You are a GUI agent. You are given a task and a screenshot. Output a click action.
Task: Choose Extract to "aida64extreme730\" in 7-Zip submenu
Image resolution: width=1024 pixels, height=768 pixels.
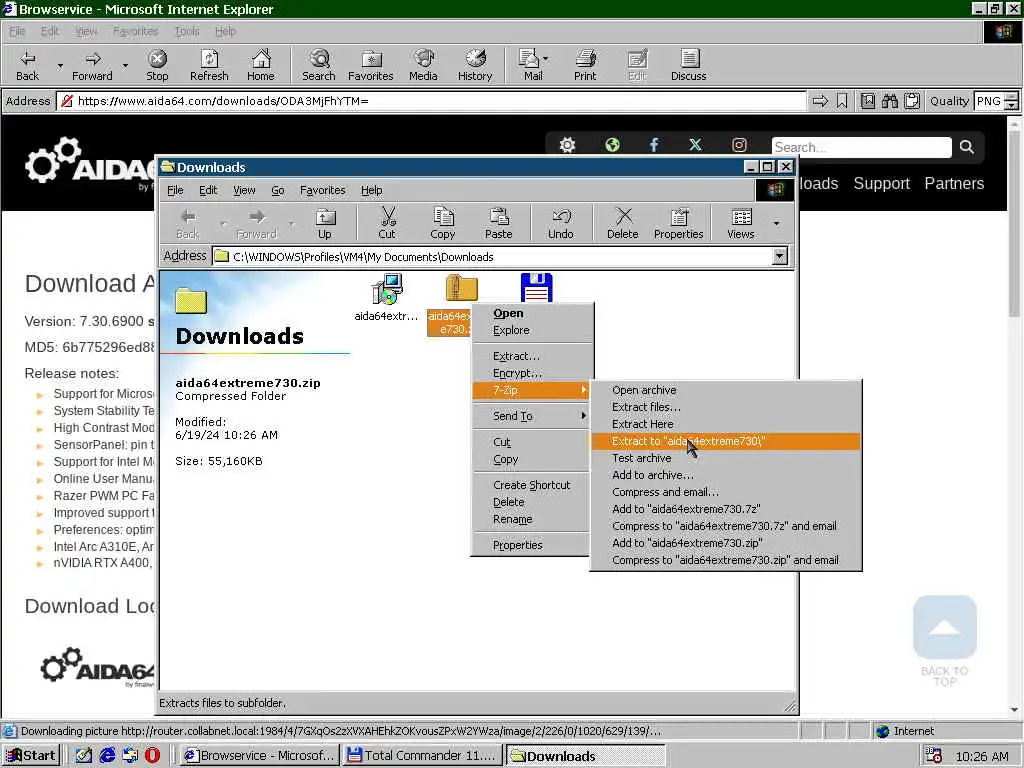click(726, 441)
